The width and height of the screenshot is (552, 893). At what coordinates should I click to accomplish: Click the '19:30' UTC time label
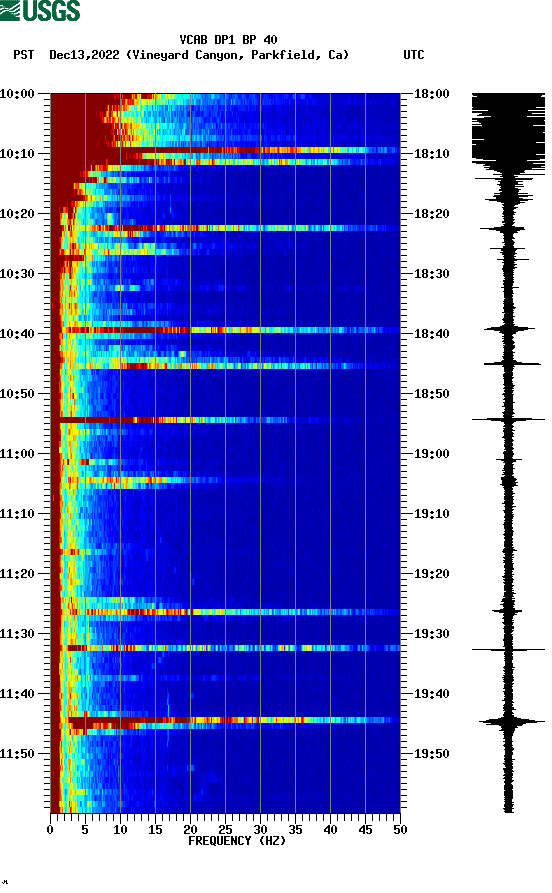432,634
